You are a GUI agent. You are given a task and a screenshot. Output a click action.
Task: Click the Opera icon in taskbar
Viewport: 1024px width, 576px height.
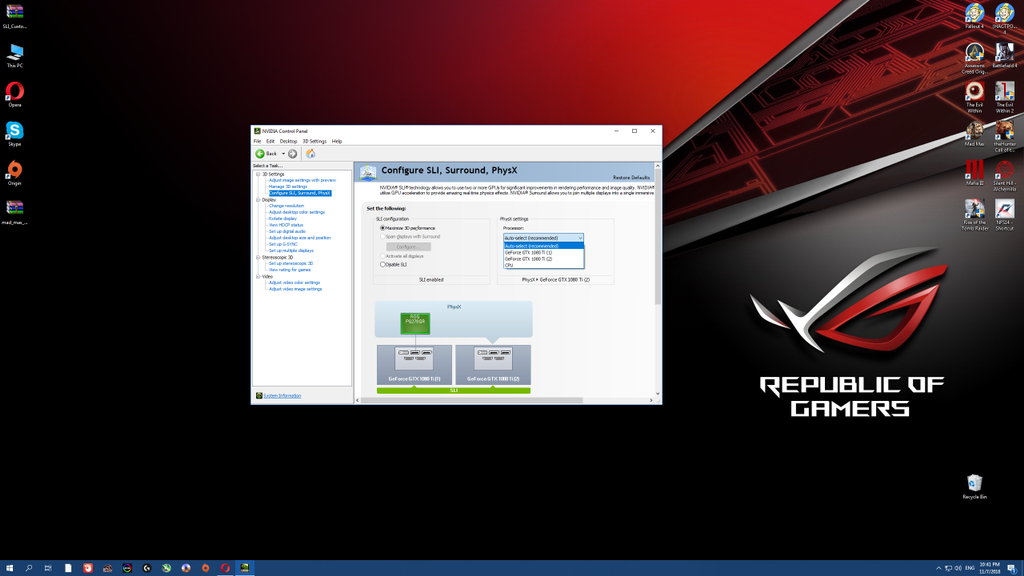point(225,568)
